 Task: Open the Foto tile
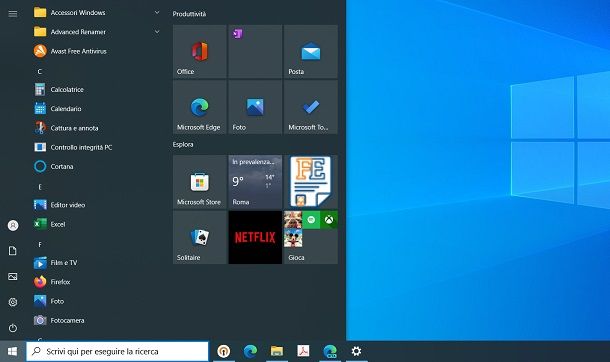(255, 107)
